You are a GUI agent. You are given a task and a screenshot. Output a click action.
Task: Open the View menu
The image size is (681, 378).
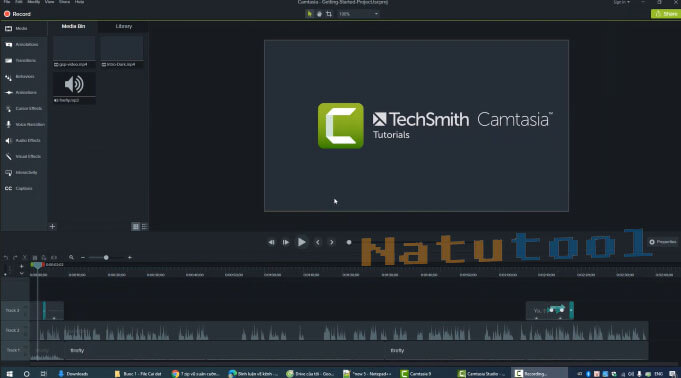(x=50, y=2)
